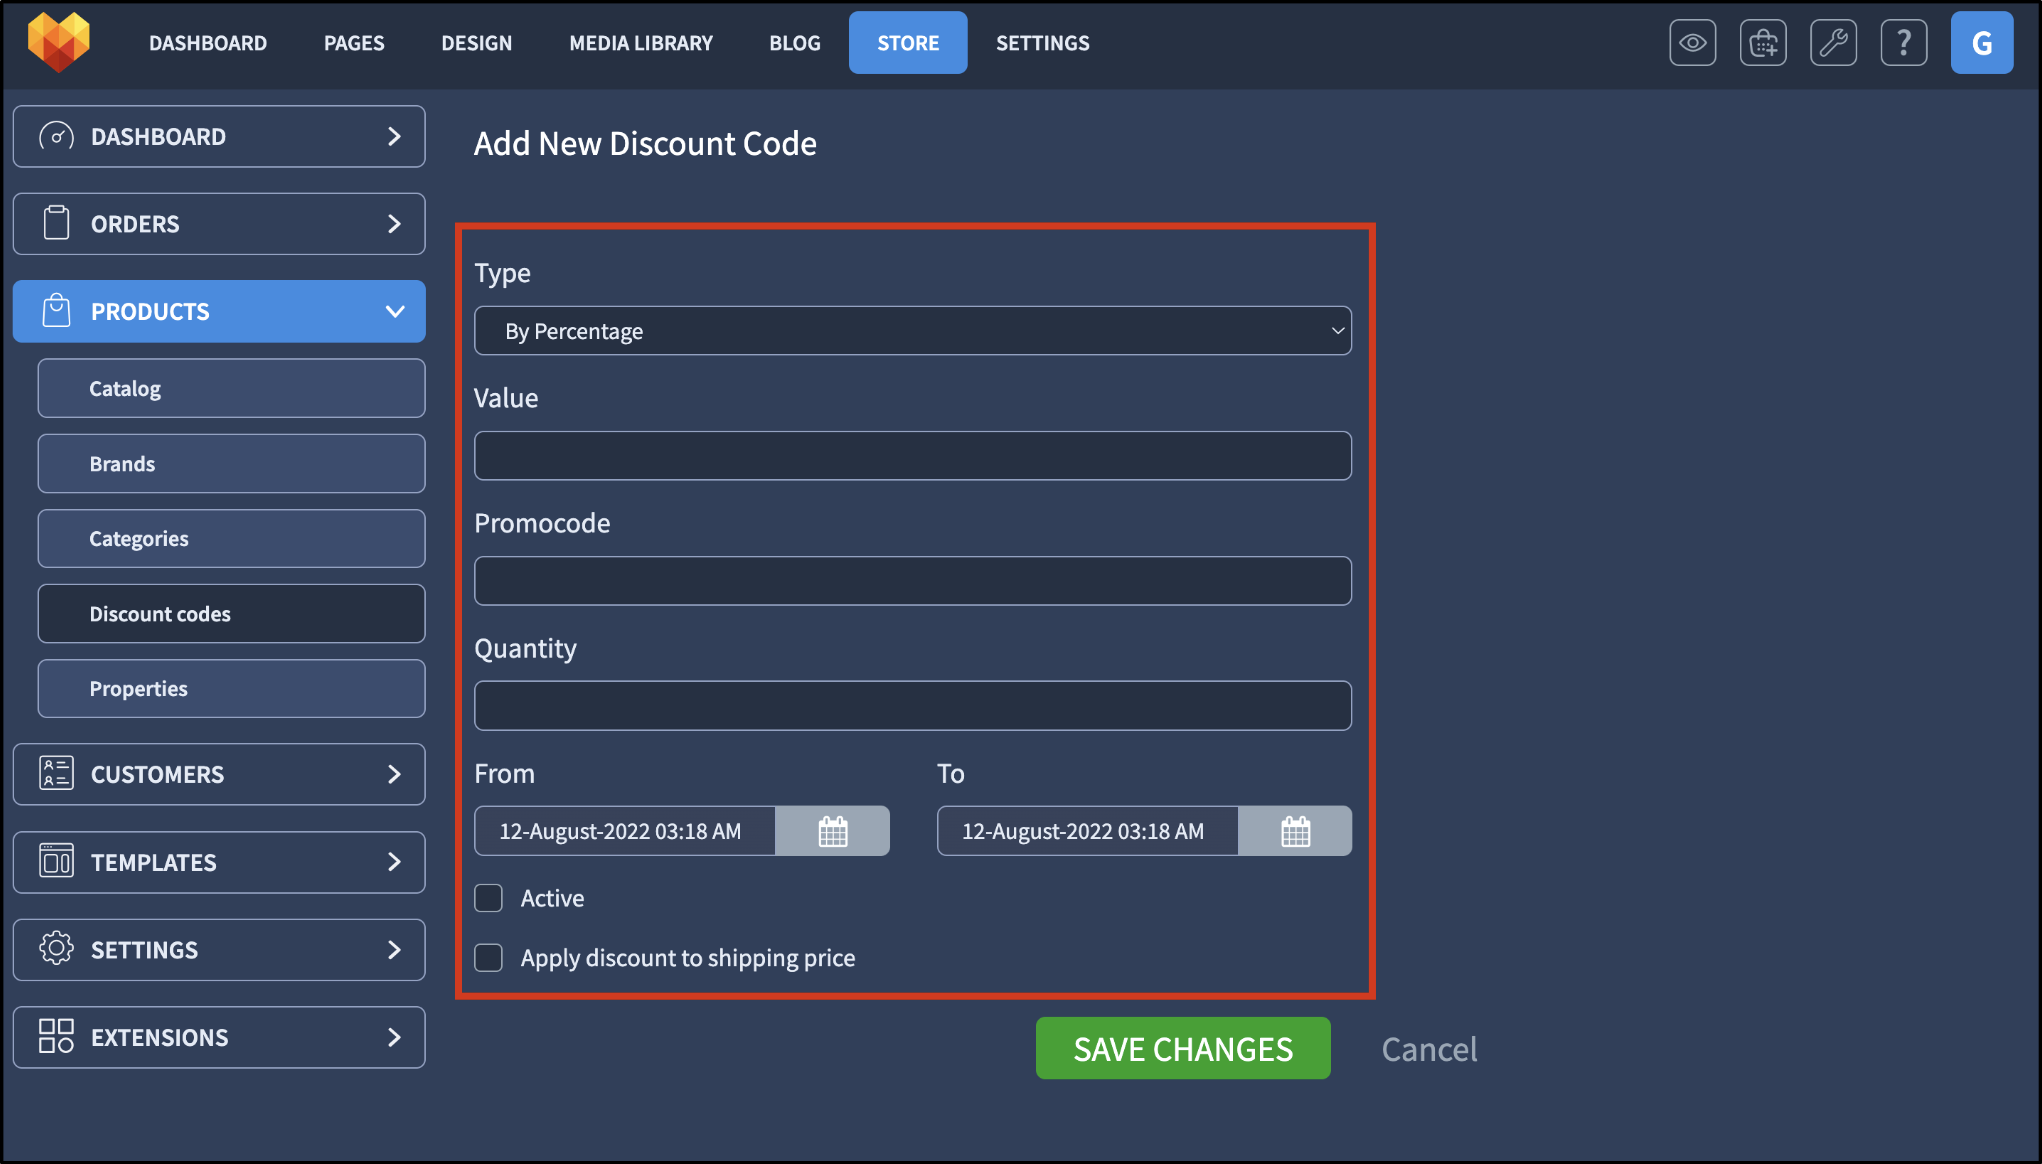The height and width of the screenshot is (1164, 2042).
Task: Open the G user account avatar
Action: [1981, 43]
